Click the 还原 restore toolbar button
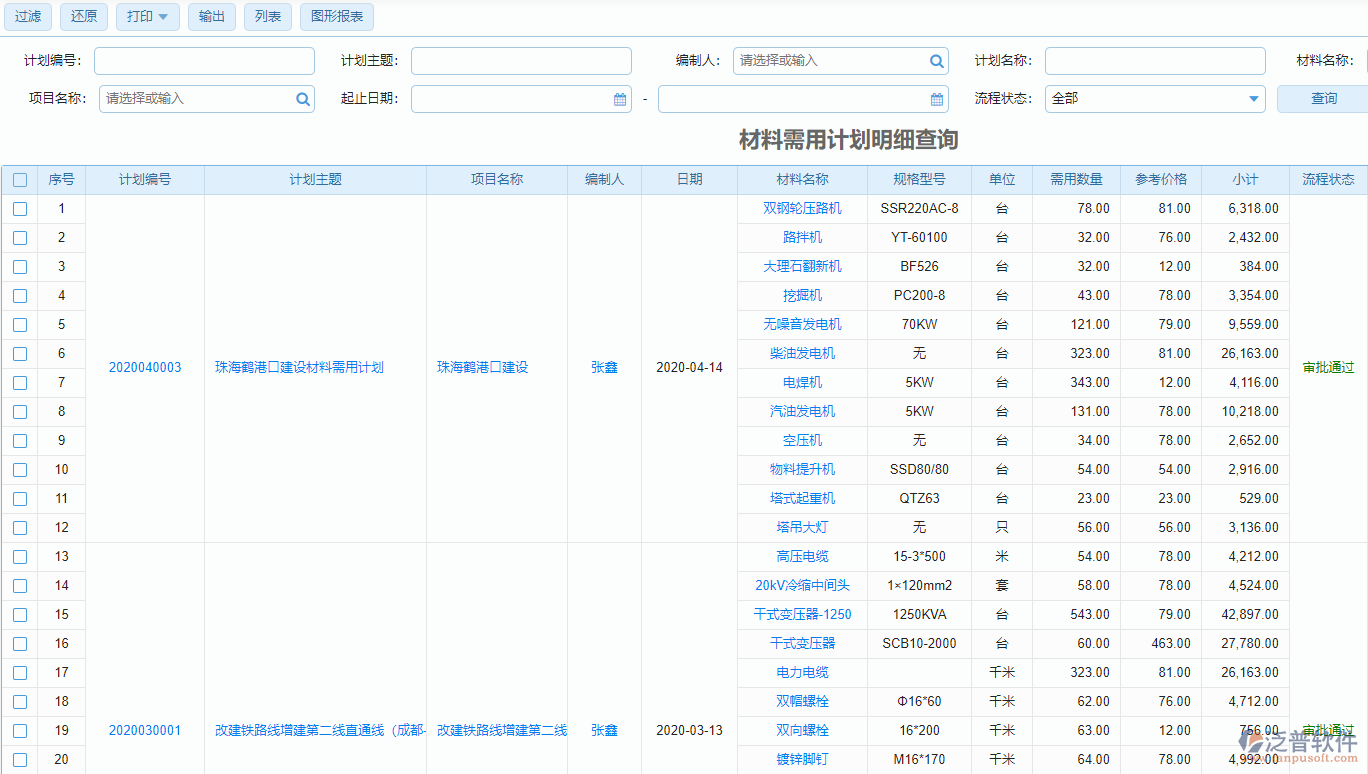Image resolution: width=1368 pixels, height=774 pixels. [x=83, y=17]
